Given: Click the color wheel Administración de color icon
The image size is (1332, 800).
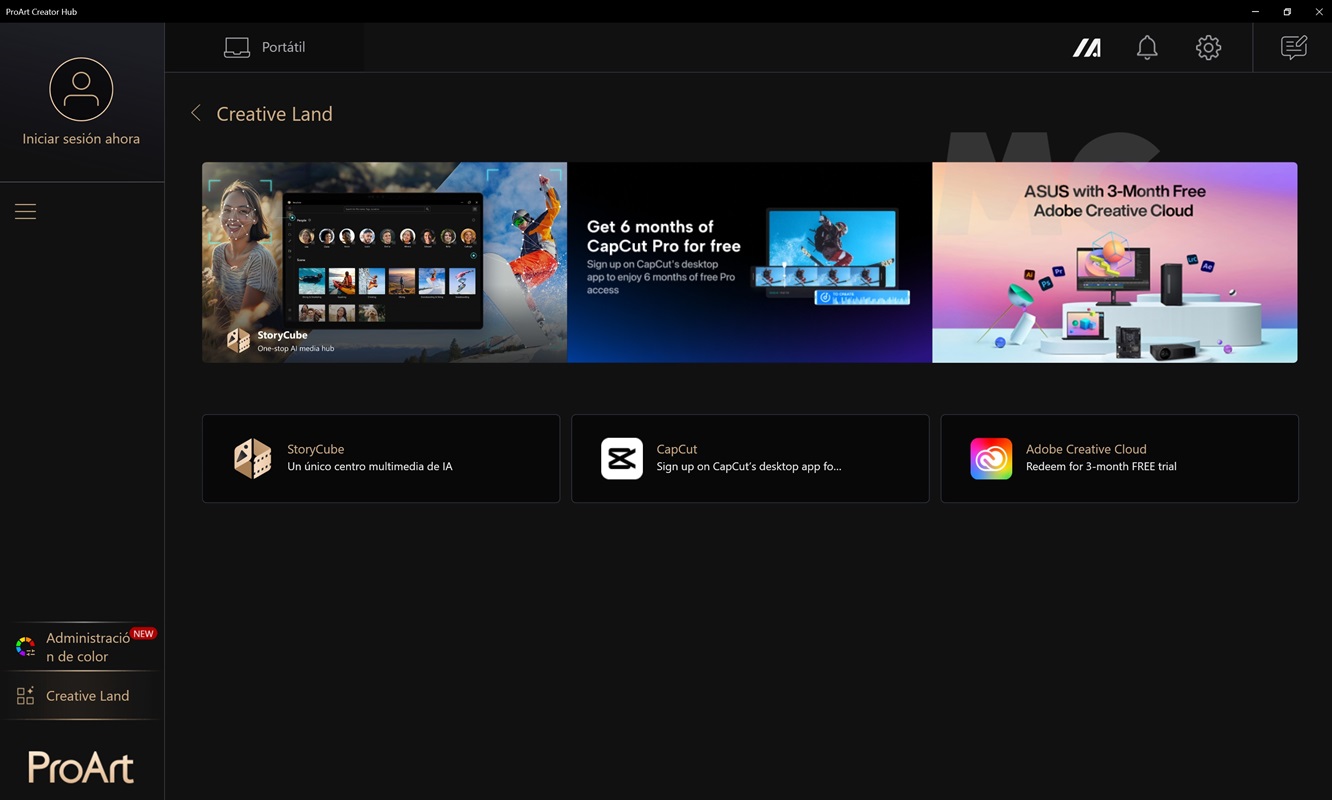Looking at the screenshot, I should pos(25,647).
